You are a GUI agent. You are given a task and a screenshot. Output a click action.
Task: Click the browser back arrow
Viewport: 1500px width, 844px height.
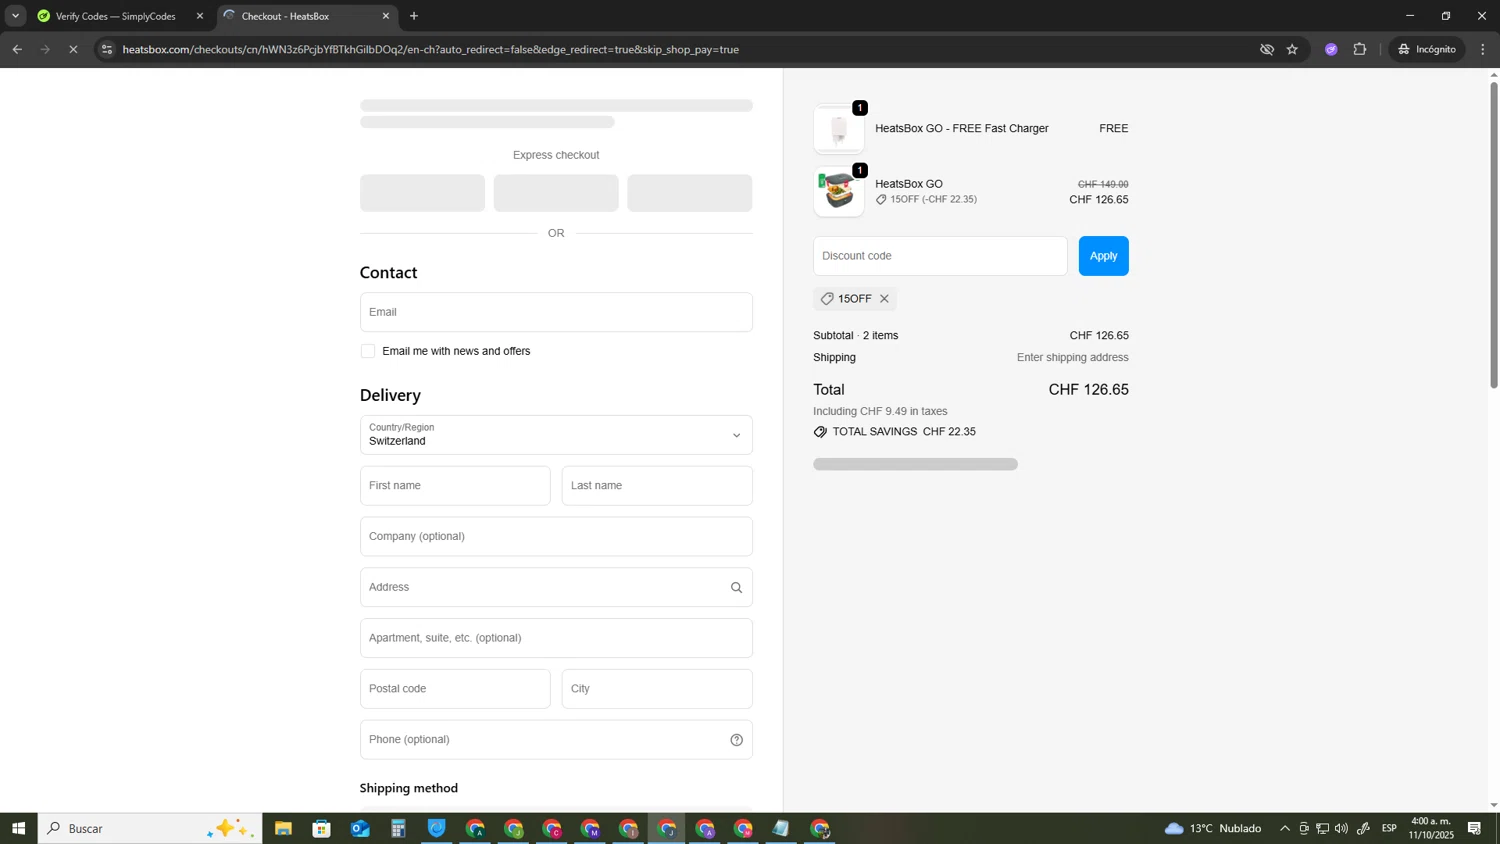17,49
